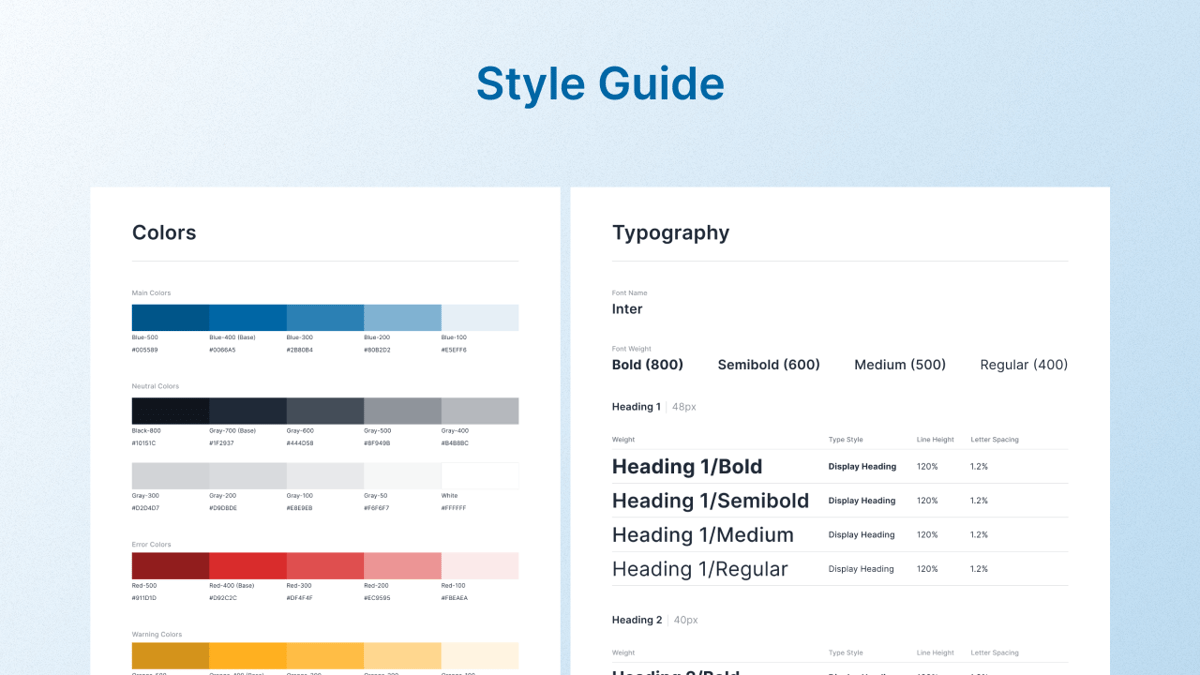Select the Bold (800) font weight

tap(647, 364)
